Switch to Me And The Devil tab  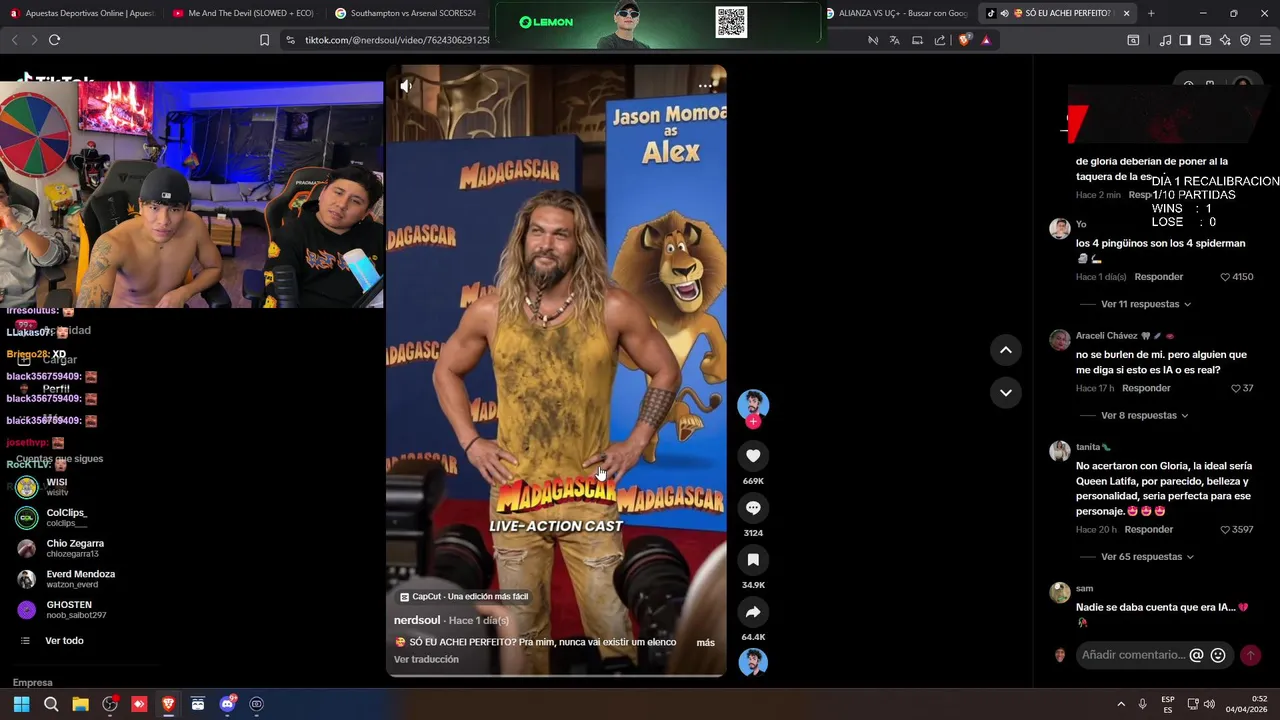coord(244,13)
